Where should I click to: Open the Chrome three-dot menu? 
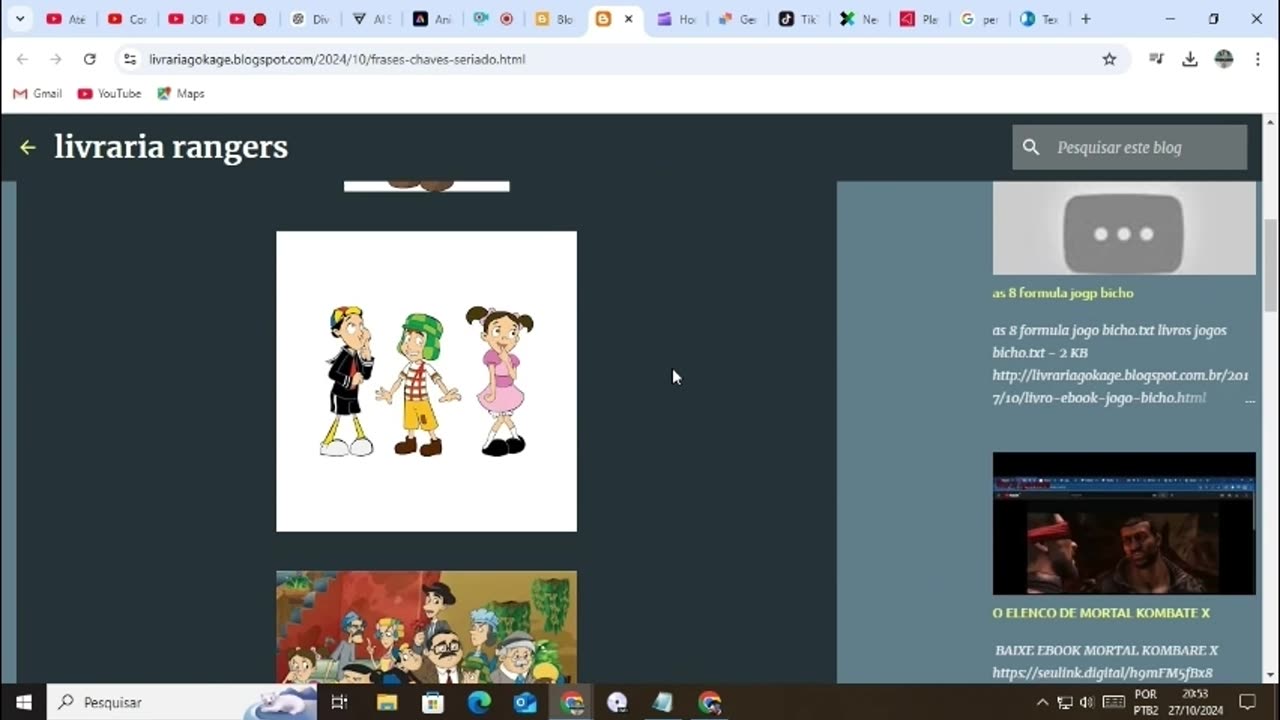(x=1257, y=59)
